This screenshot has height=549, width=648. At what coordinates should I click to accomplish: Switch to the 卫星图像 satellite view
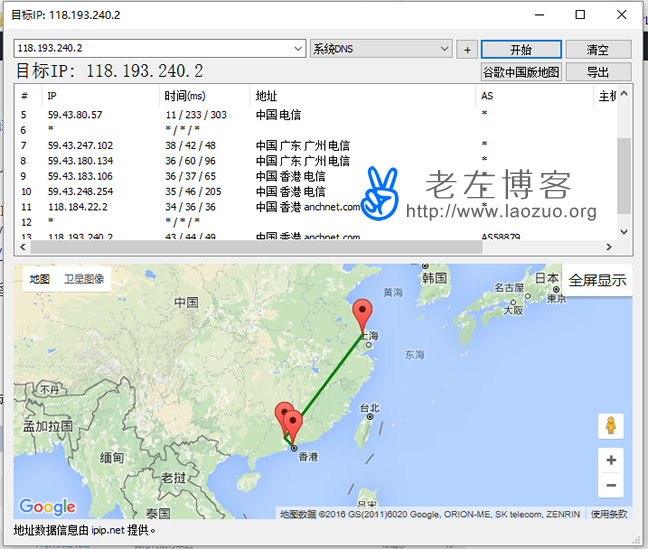click(83, 279)
